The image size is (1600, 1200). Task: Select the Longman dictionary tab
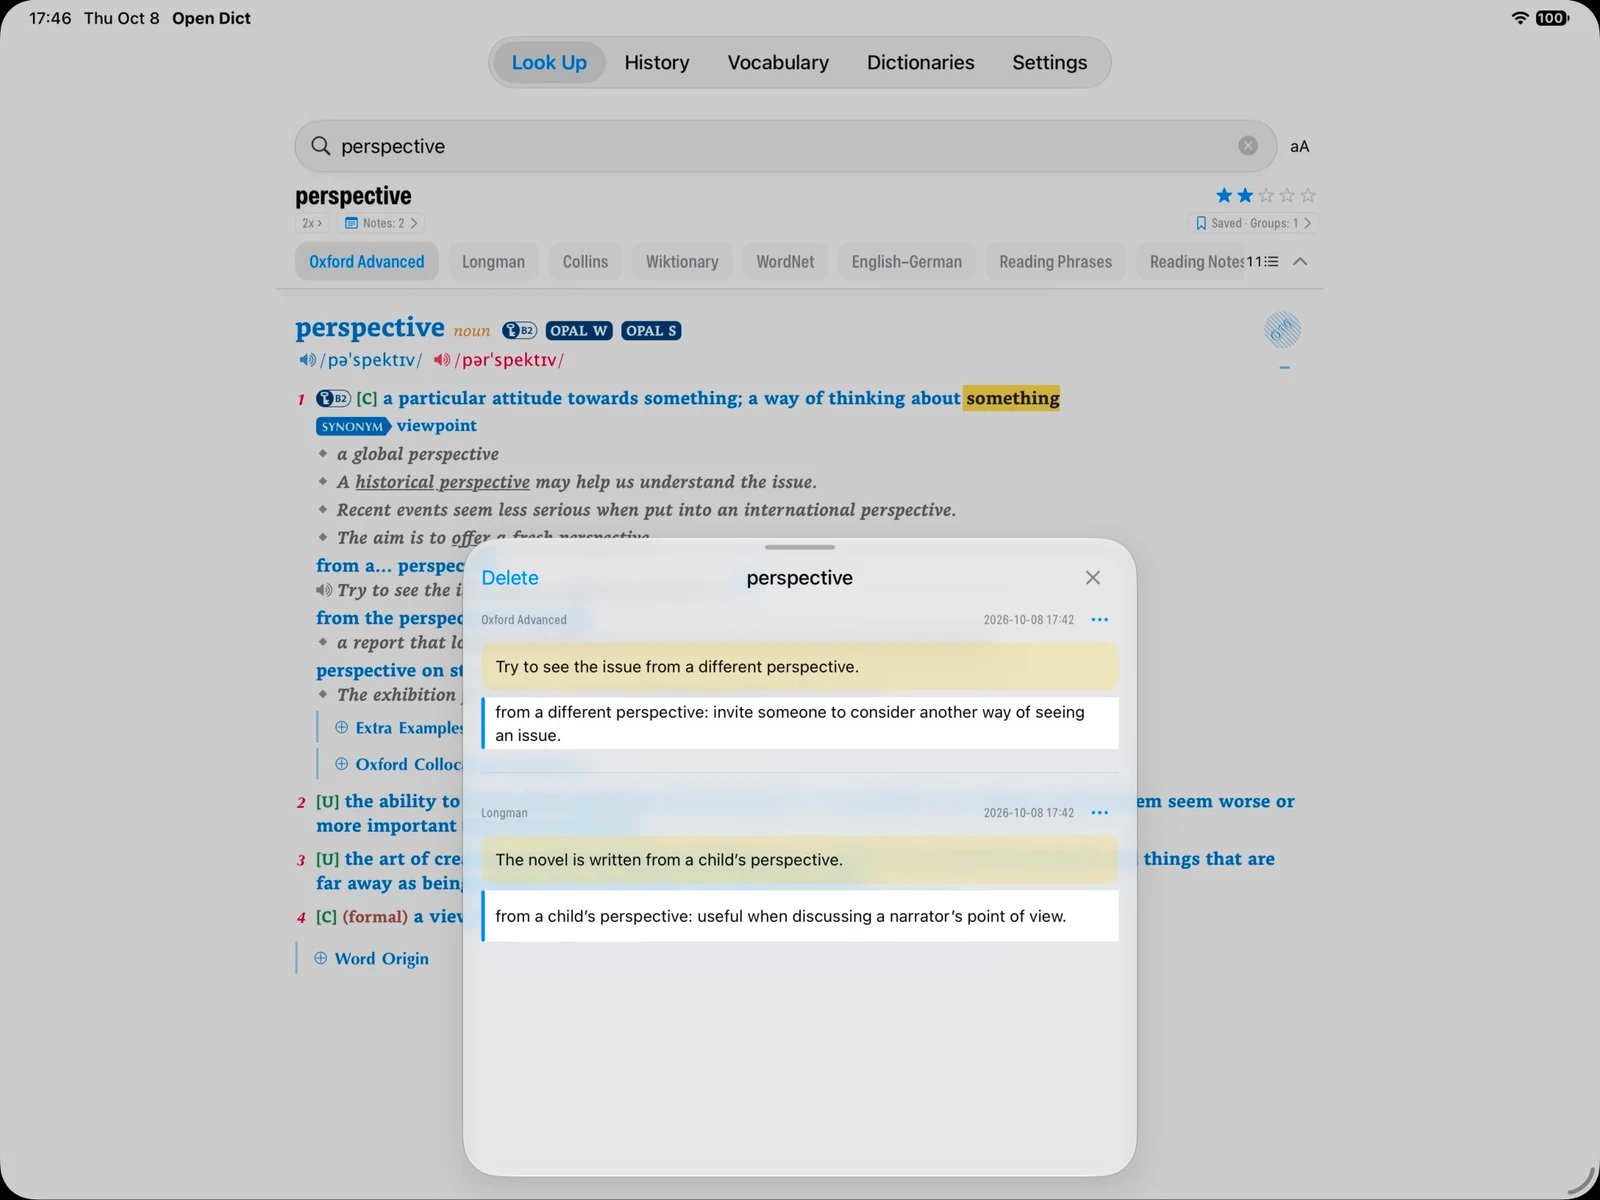[x=493, y=262]
